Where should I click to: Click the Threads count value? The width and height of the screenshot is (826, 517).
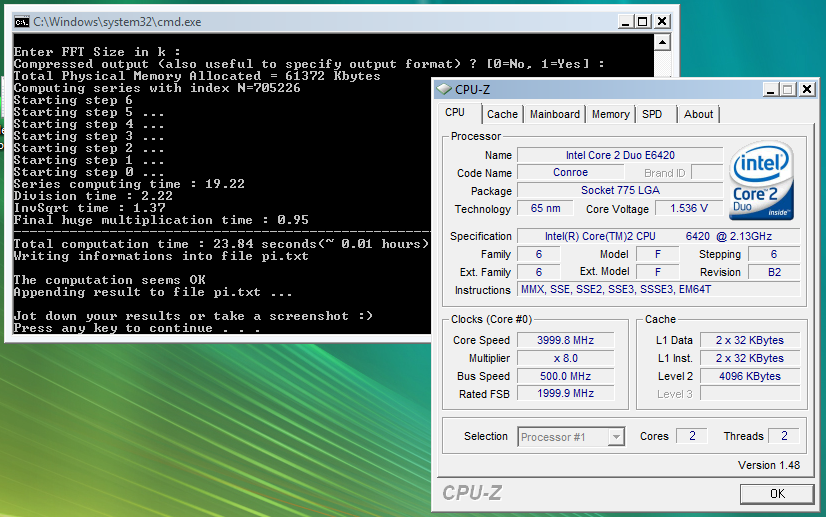784,436
